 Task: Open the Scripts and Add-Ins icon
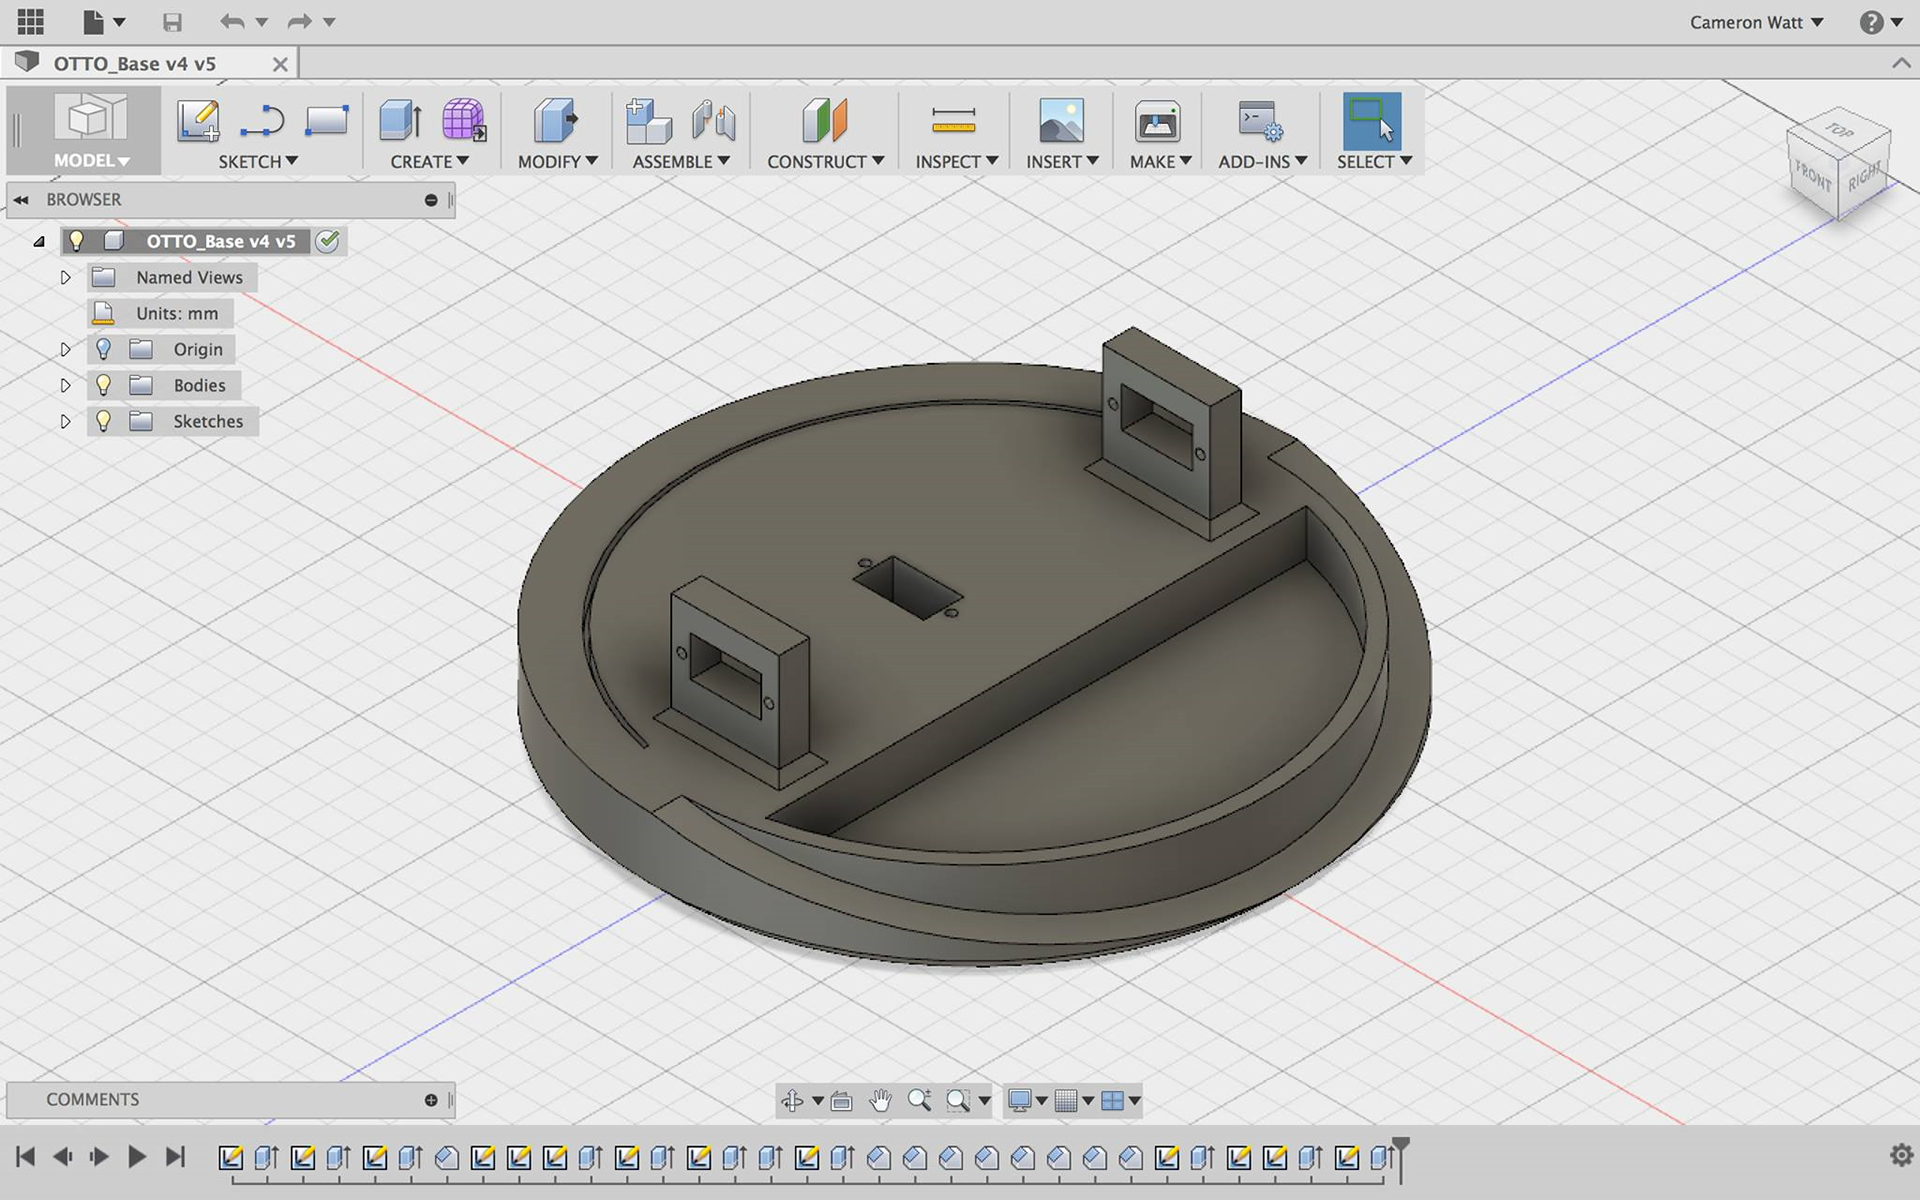(1260, 121)
